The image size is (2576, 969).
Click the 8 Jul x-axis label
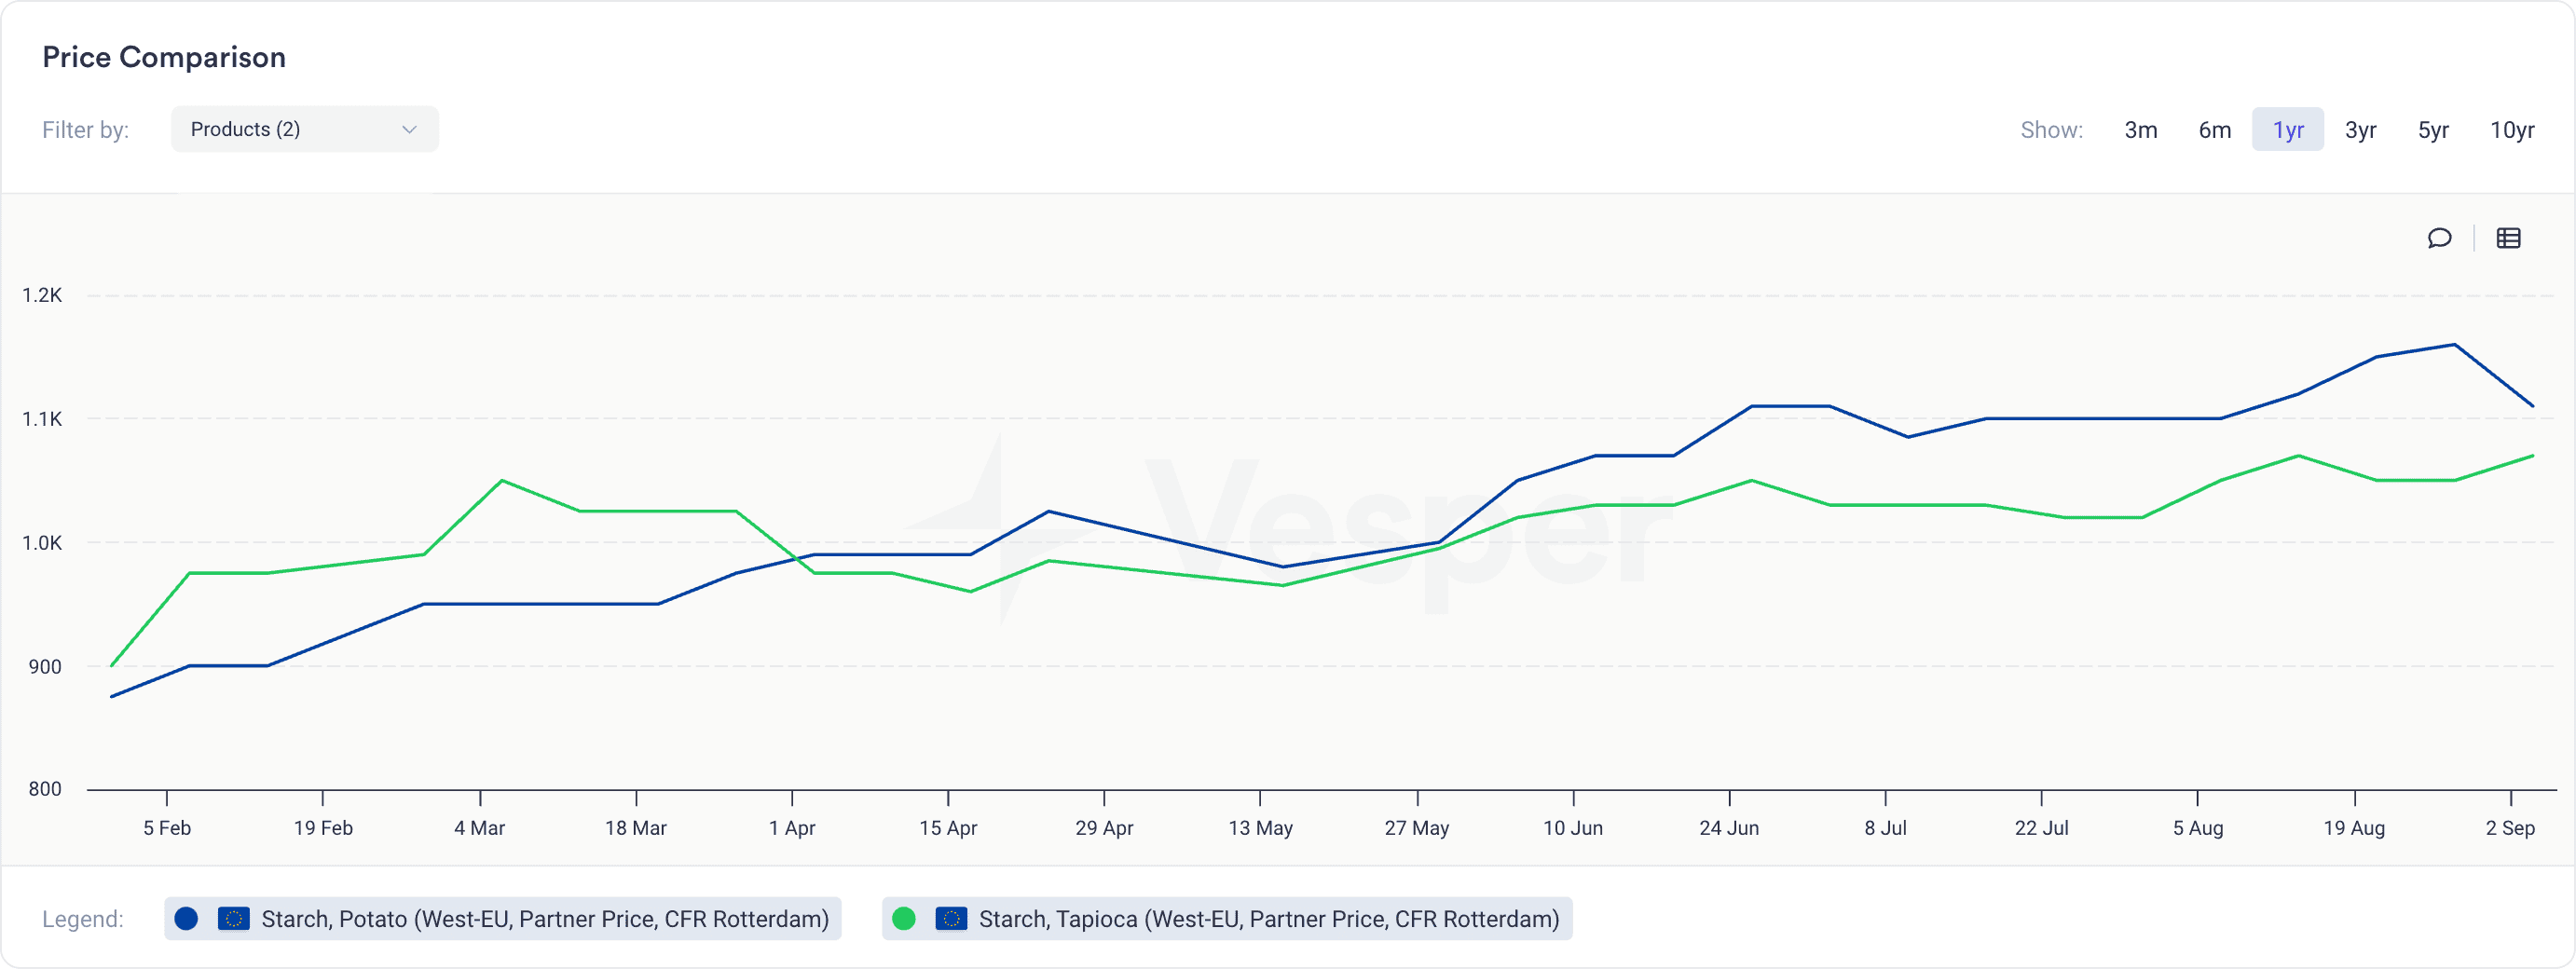1885,828
